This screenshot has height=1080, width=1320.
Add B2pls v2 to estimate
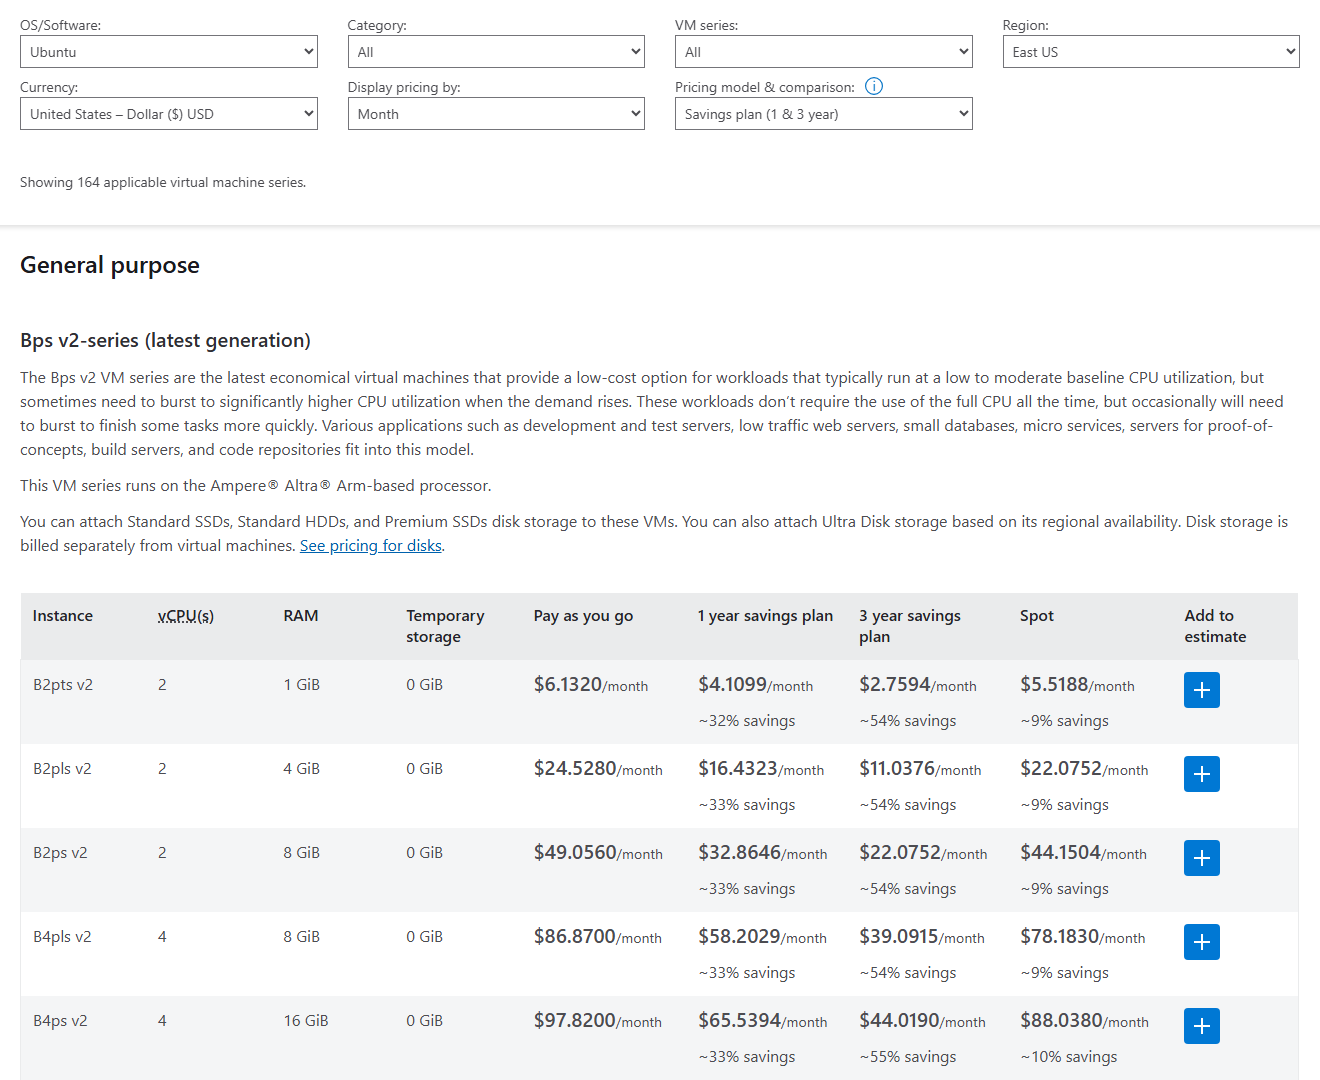click(1201, 774)
